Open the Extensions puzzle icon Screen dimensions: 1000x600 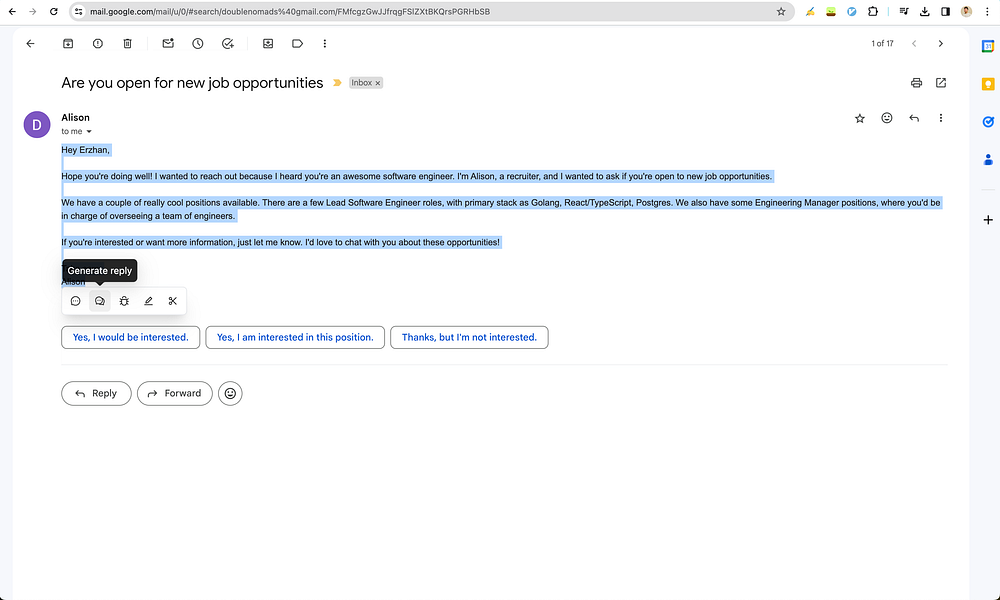(x=872, y=11)
